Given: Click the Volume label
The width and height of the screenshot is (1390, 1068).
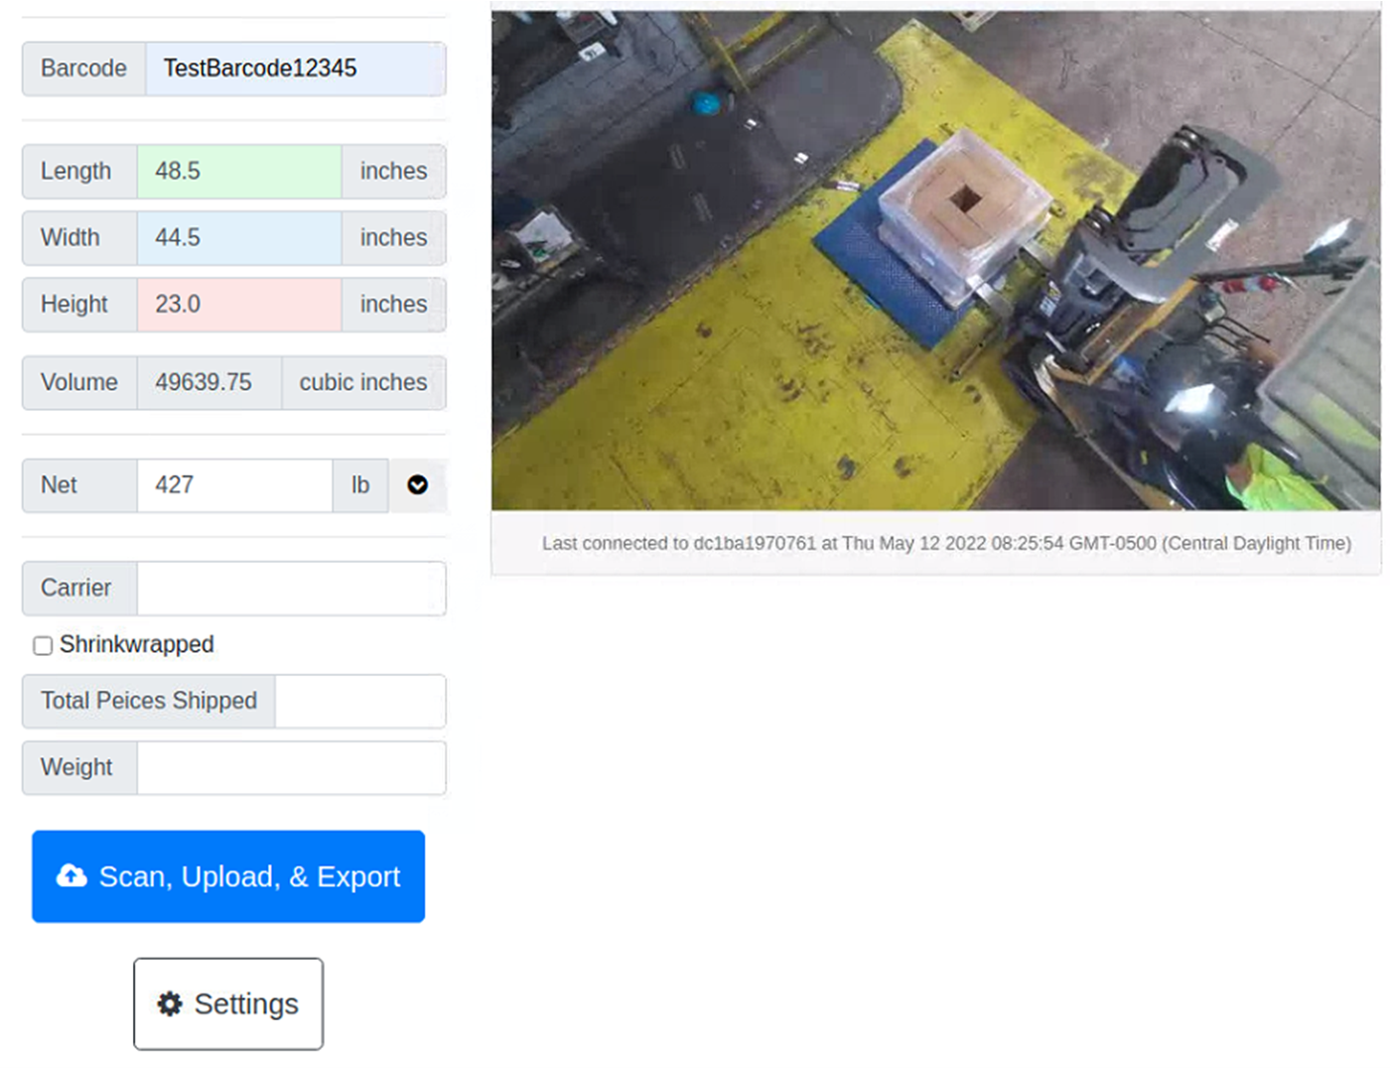Looking at the screenshot, I should (80, 383).
